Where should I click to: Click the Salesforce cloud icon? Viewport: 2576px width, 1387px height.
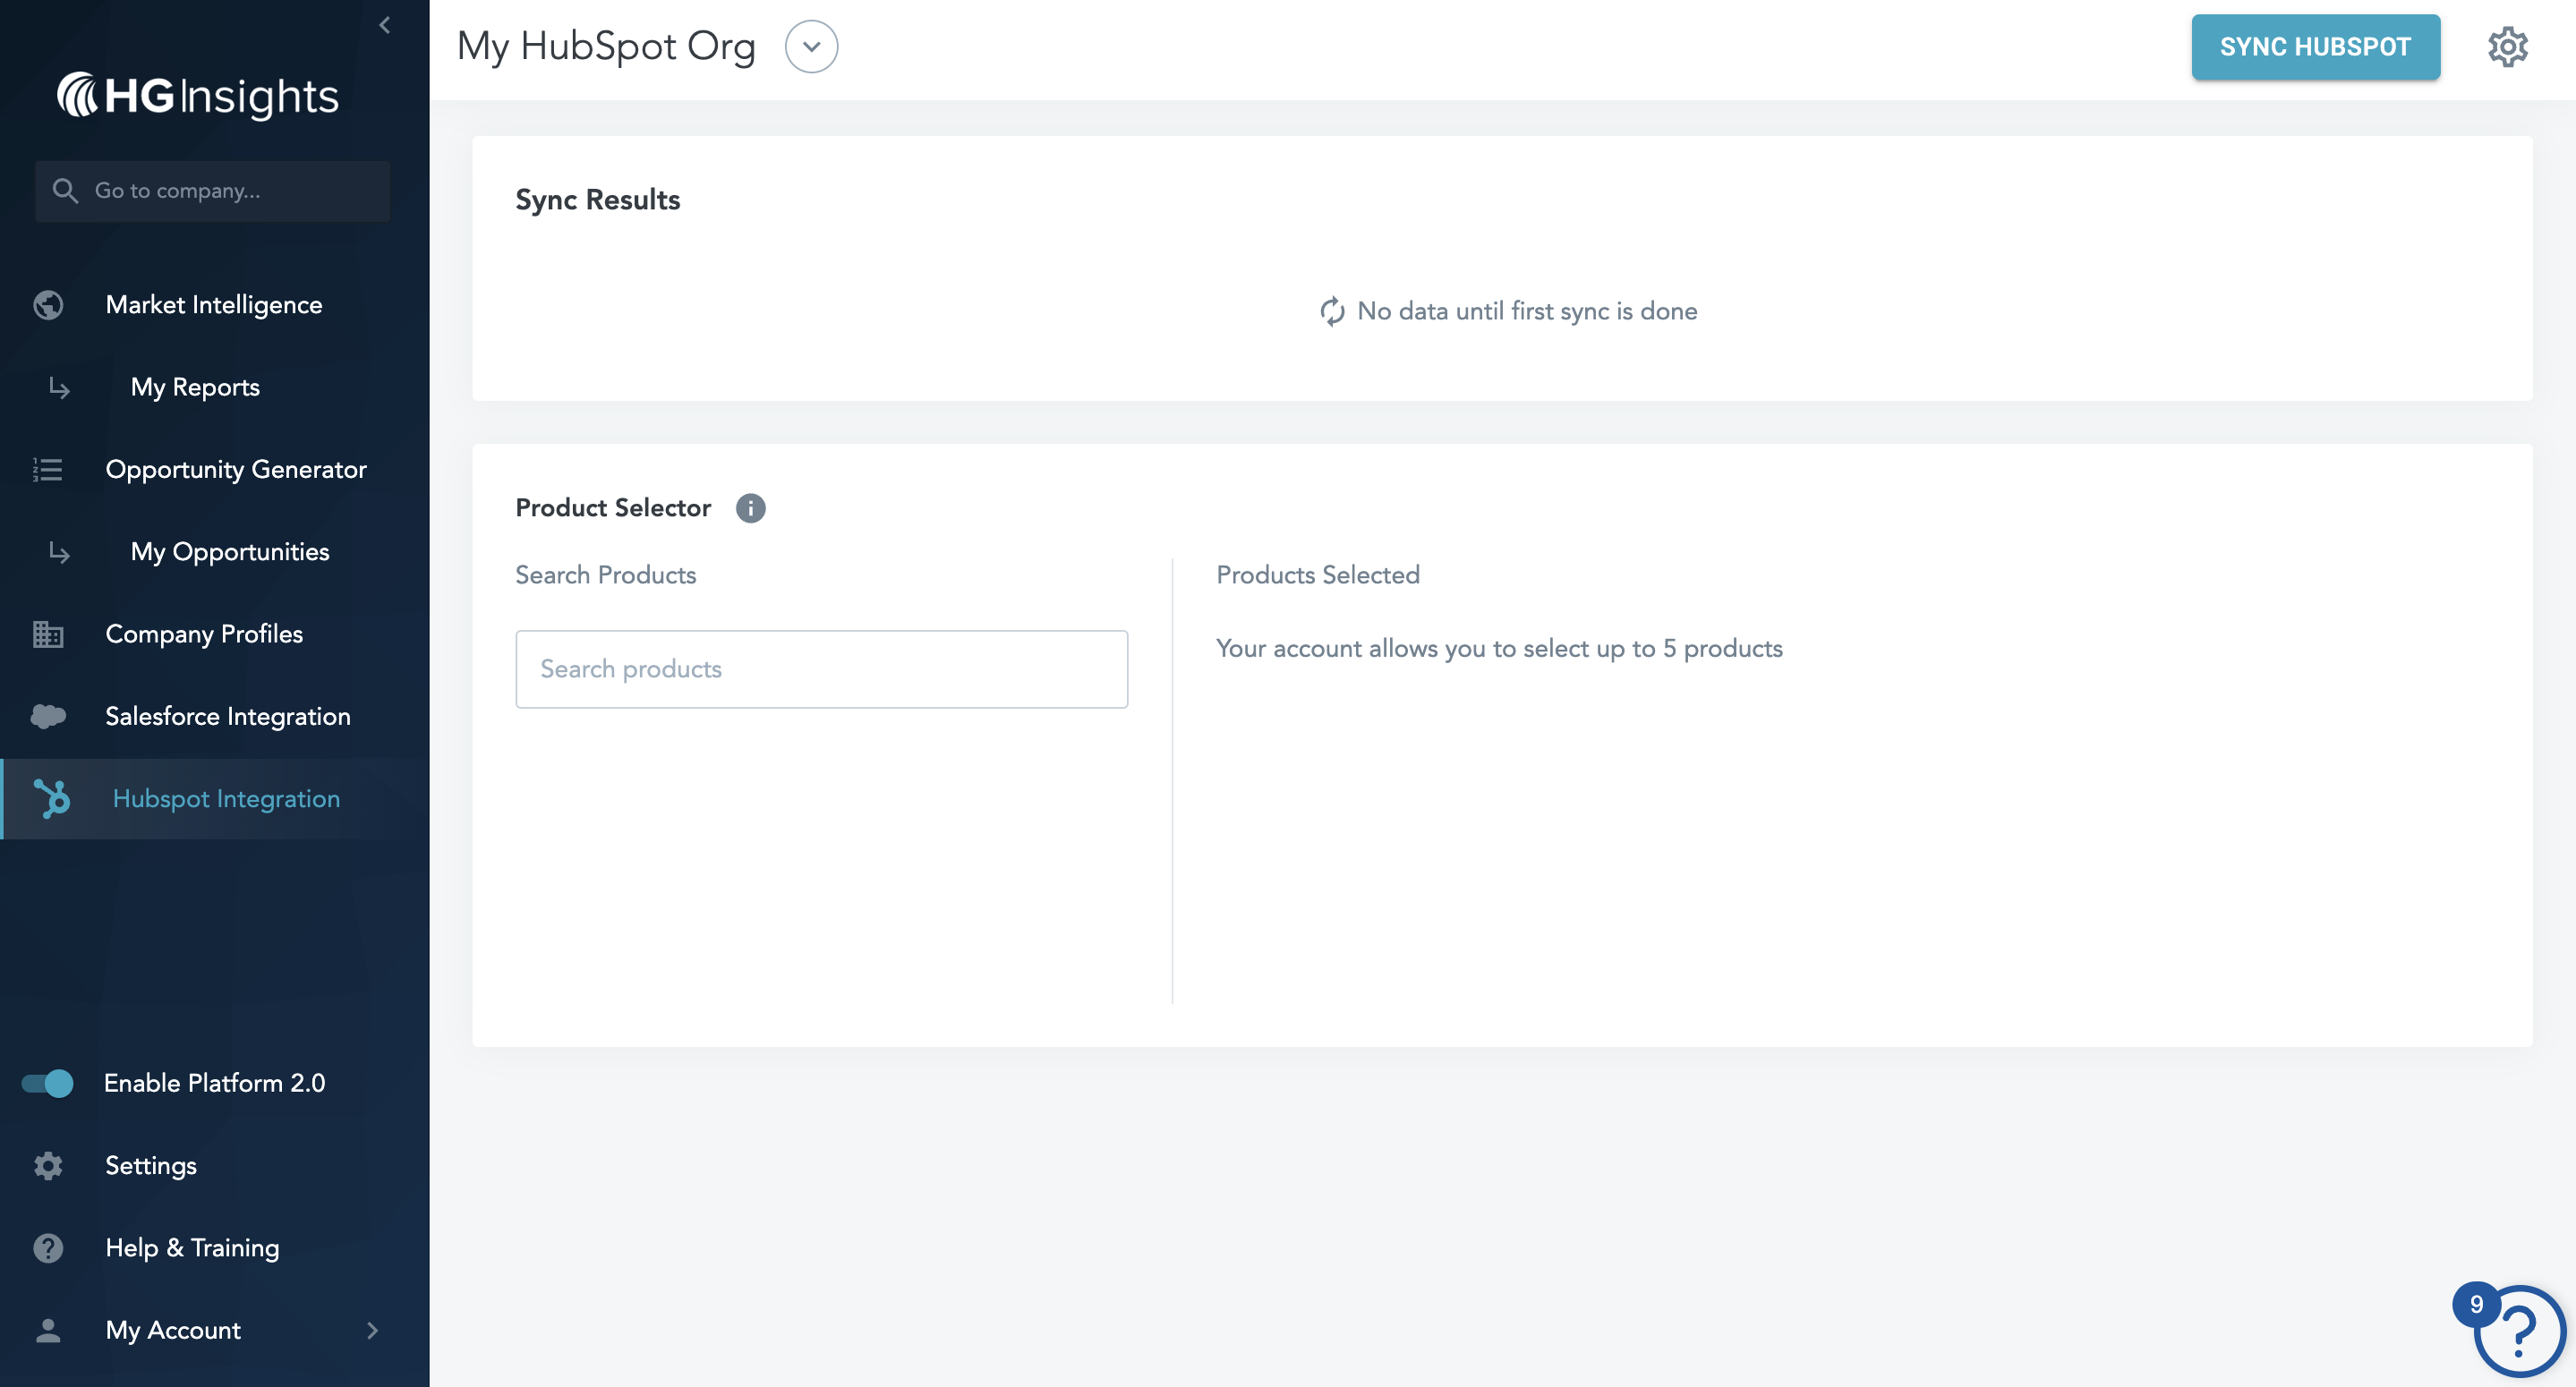(x=48, y=716)
